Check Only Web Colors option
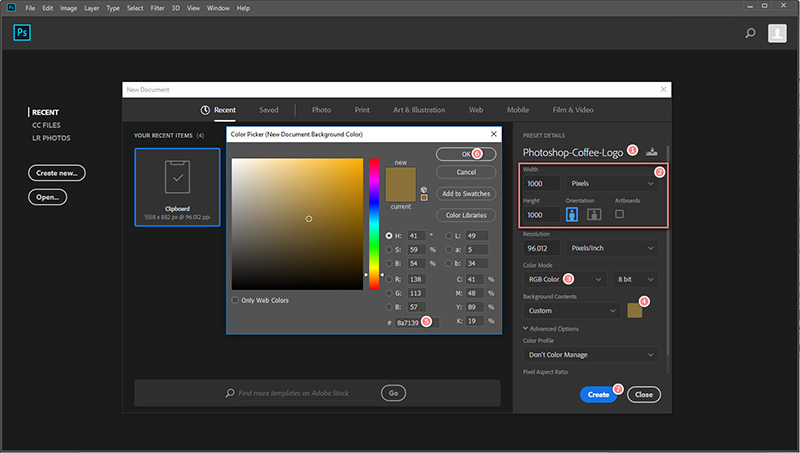 (236, 300)
